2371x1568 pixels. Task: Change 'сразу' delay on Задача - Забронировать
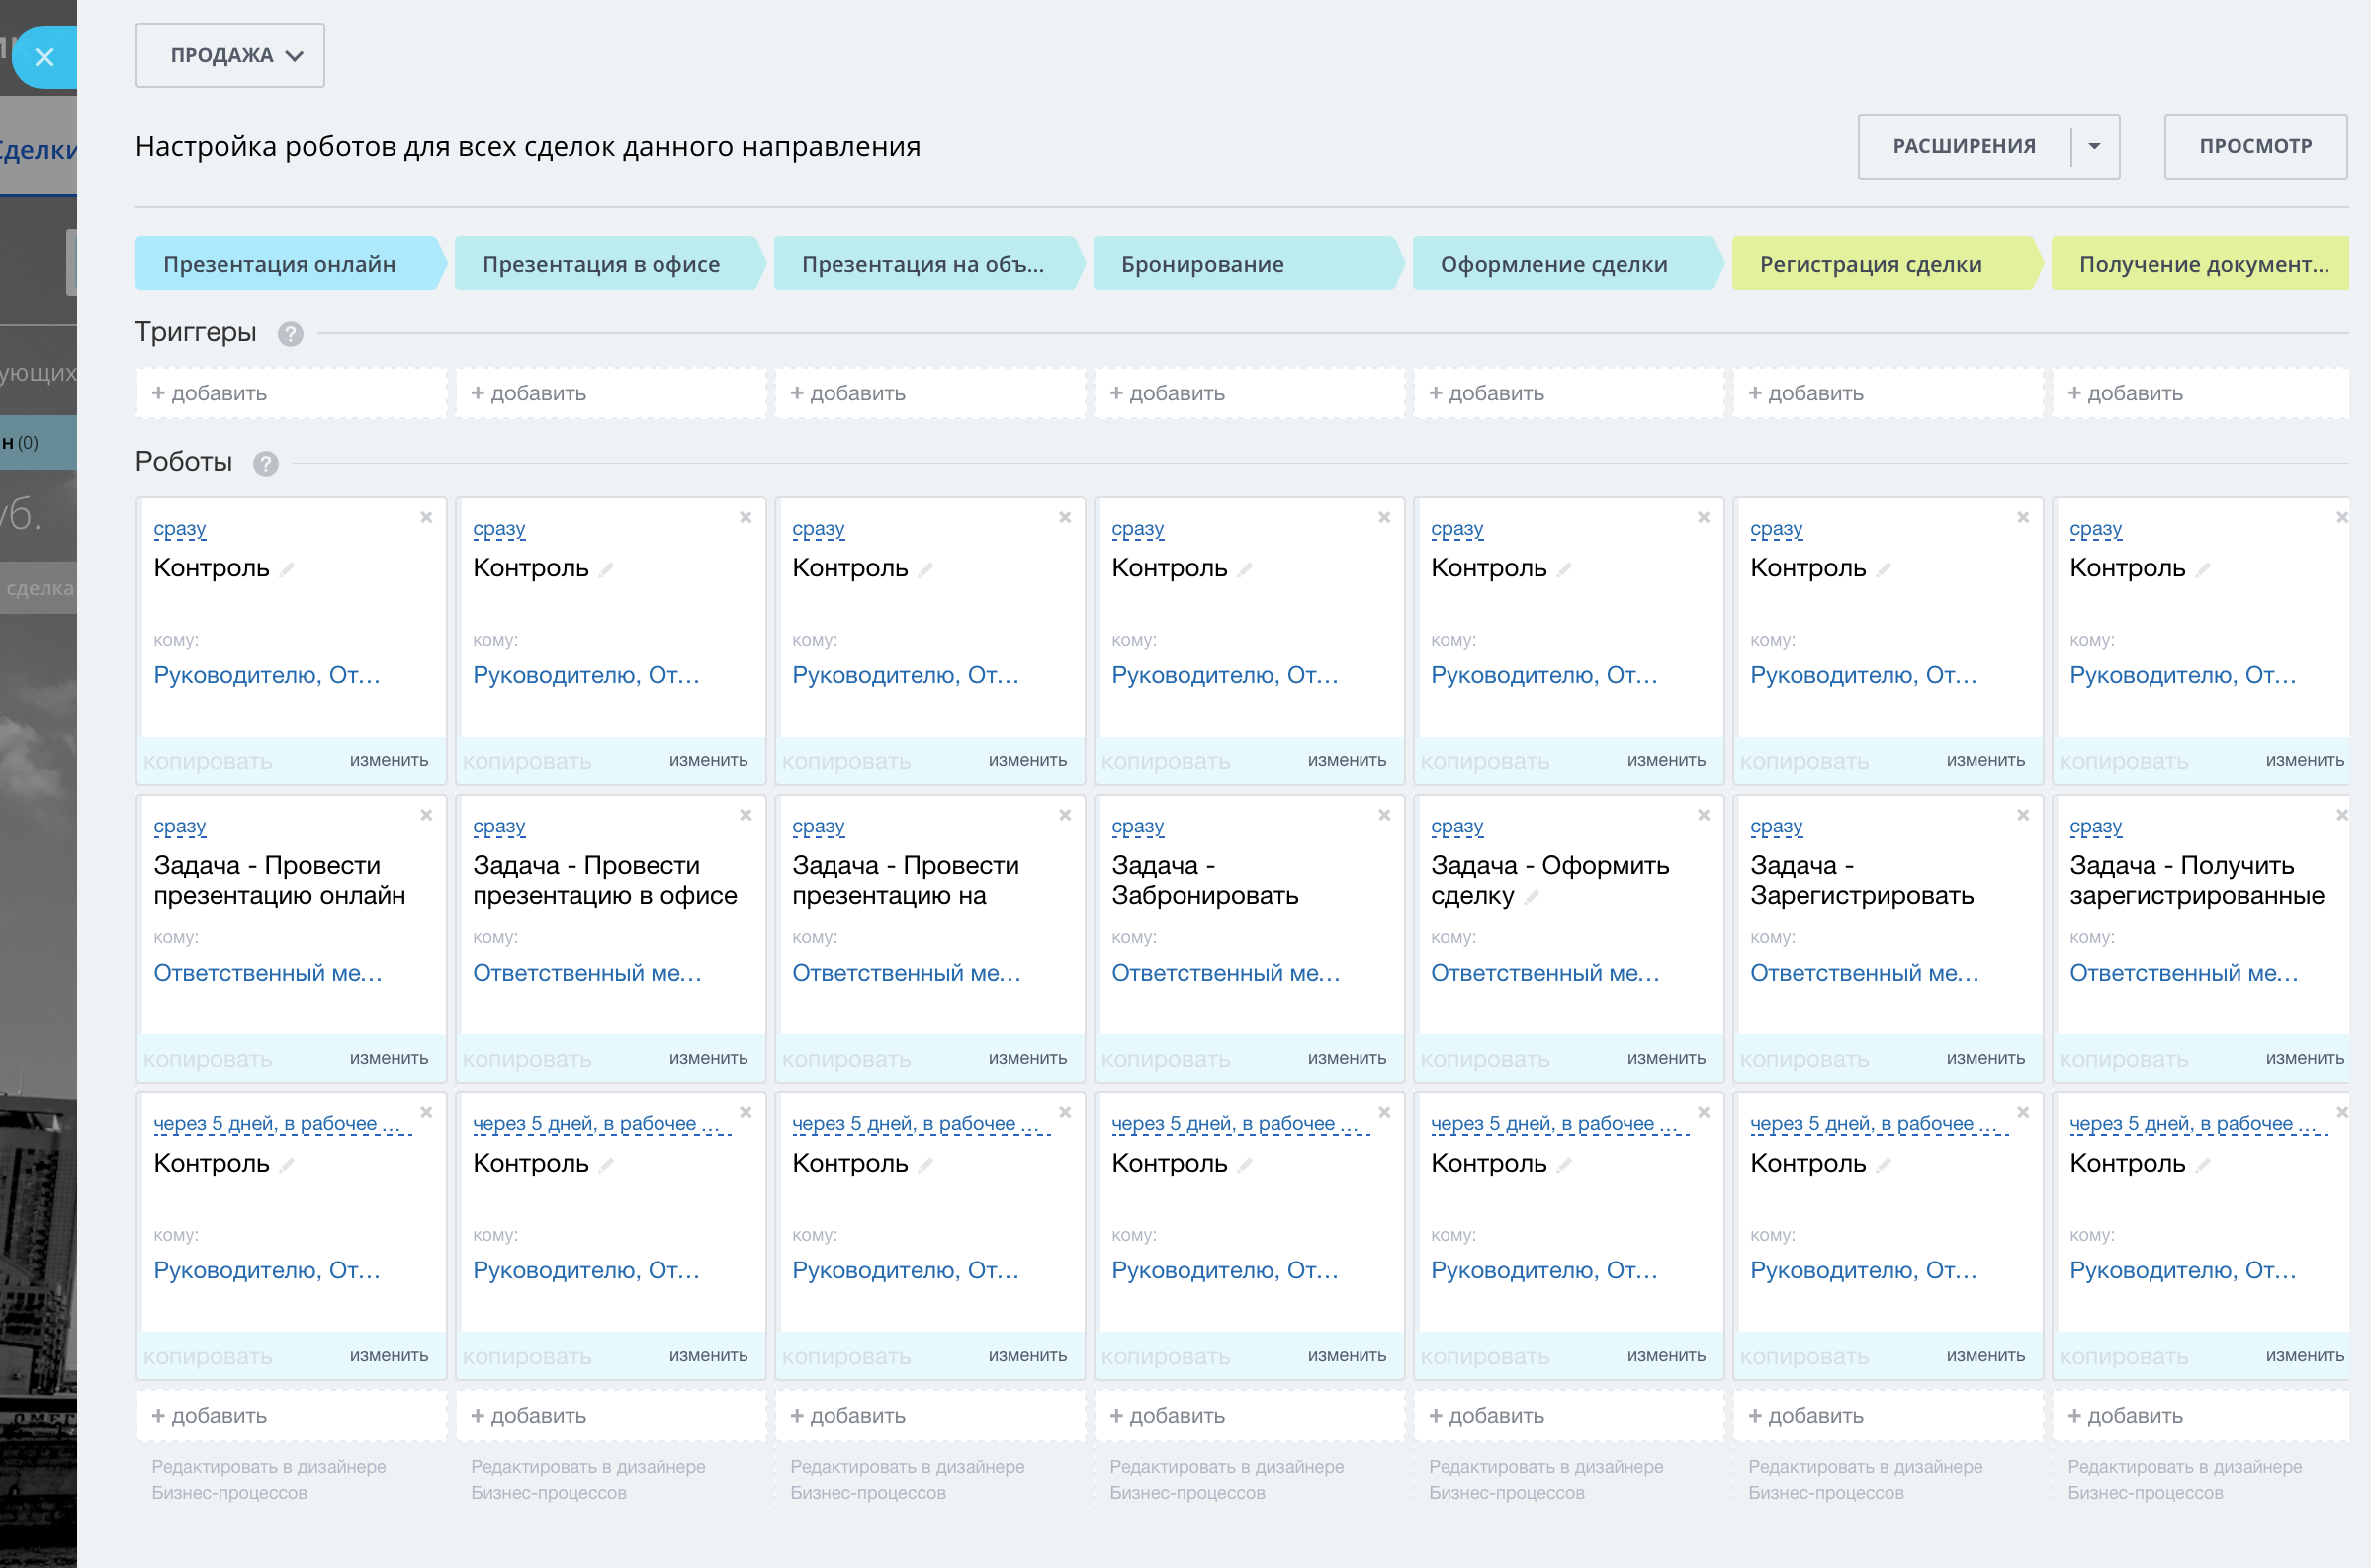[x=1137, y=827]
